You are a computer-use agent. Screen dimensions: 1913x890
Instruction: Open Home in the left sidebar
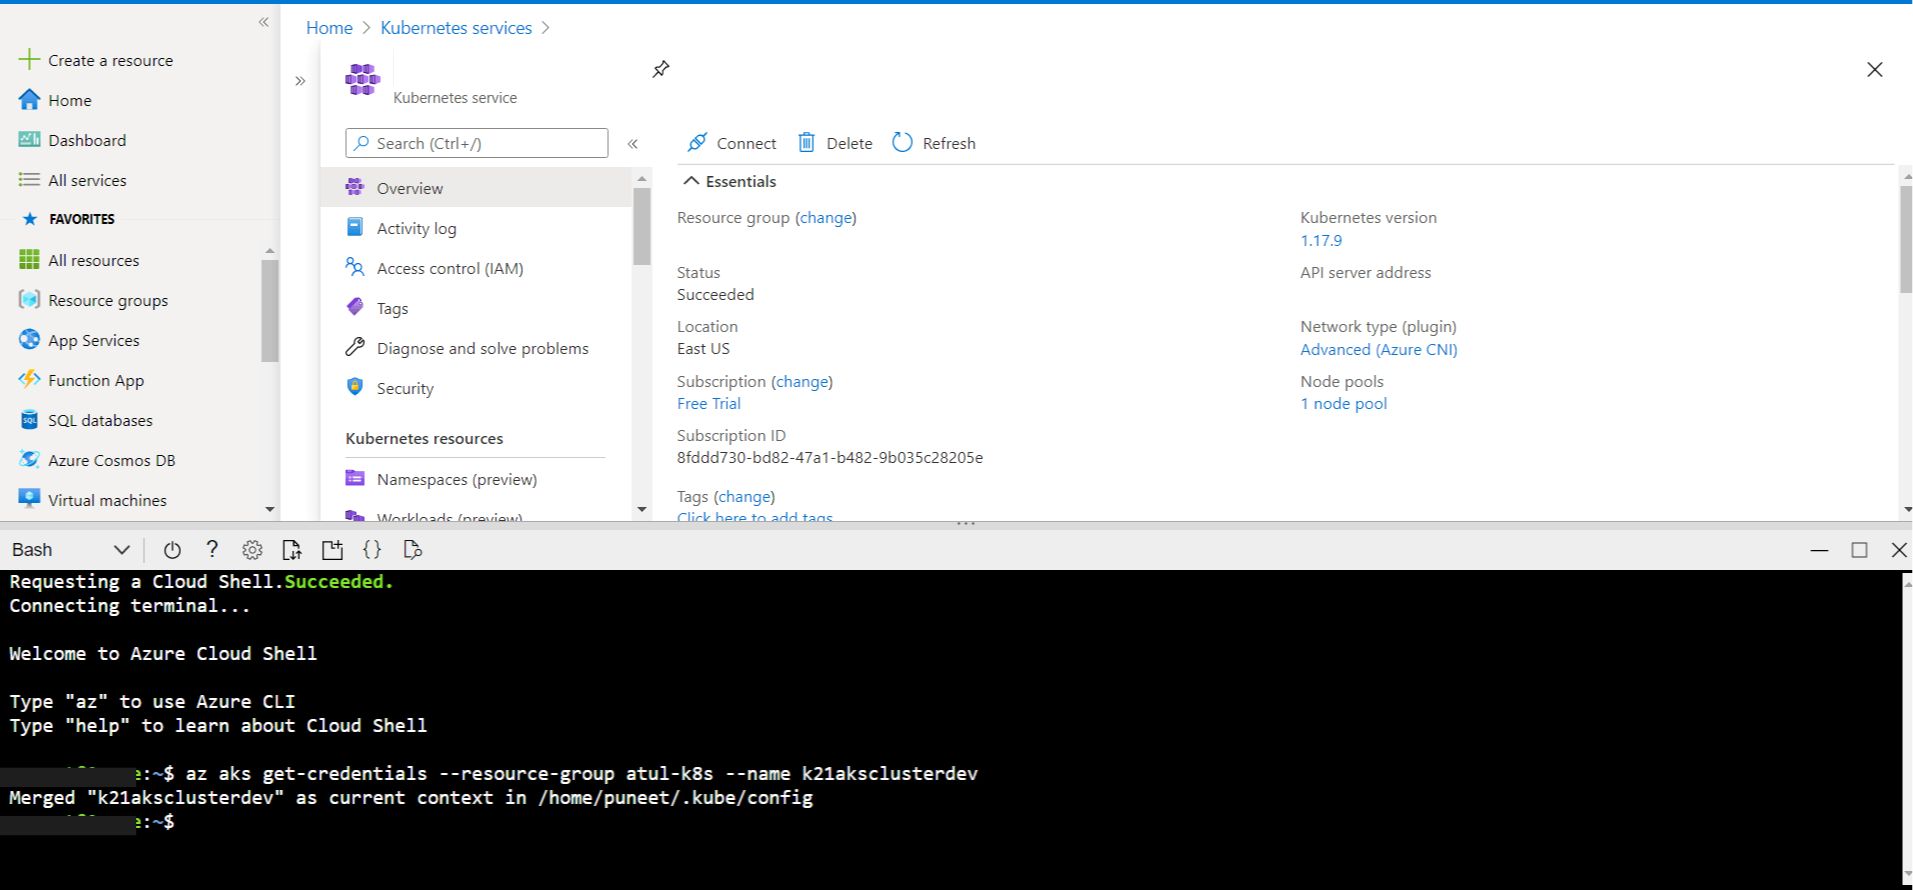(x=69, y=100)
